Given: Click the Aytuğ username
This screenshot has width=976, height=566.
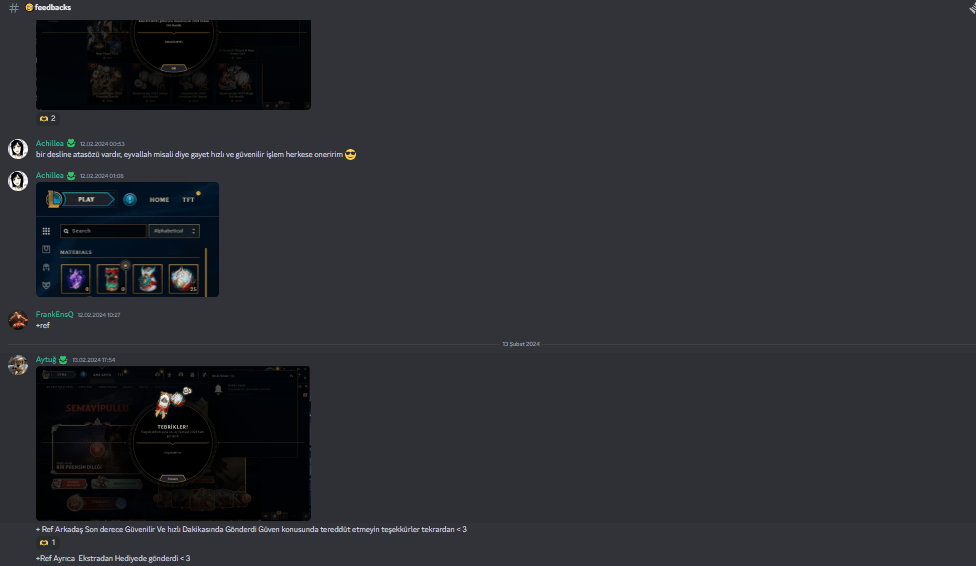Looking at the screenshot, I should point(46,359).
